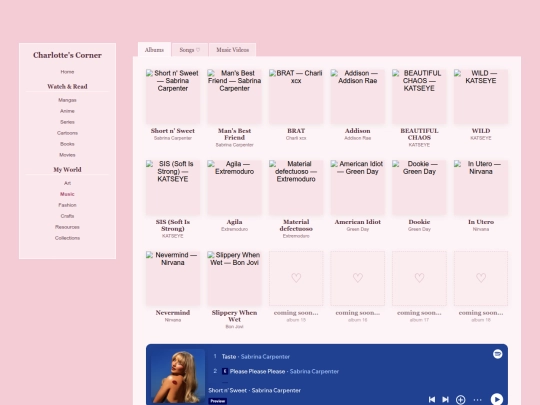The height and width of the screenshot is (405, 540).
Task: Open Material defectuoso album cover
Action: coord(296,187)
